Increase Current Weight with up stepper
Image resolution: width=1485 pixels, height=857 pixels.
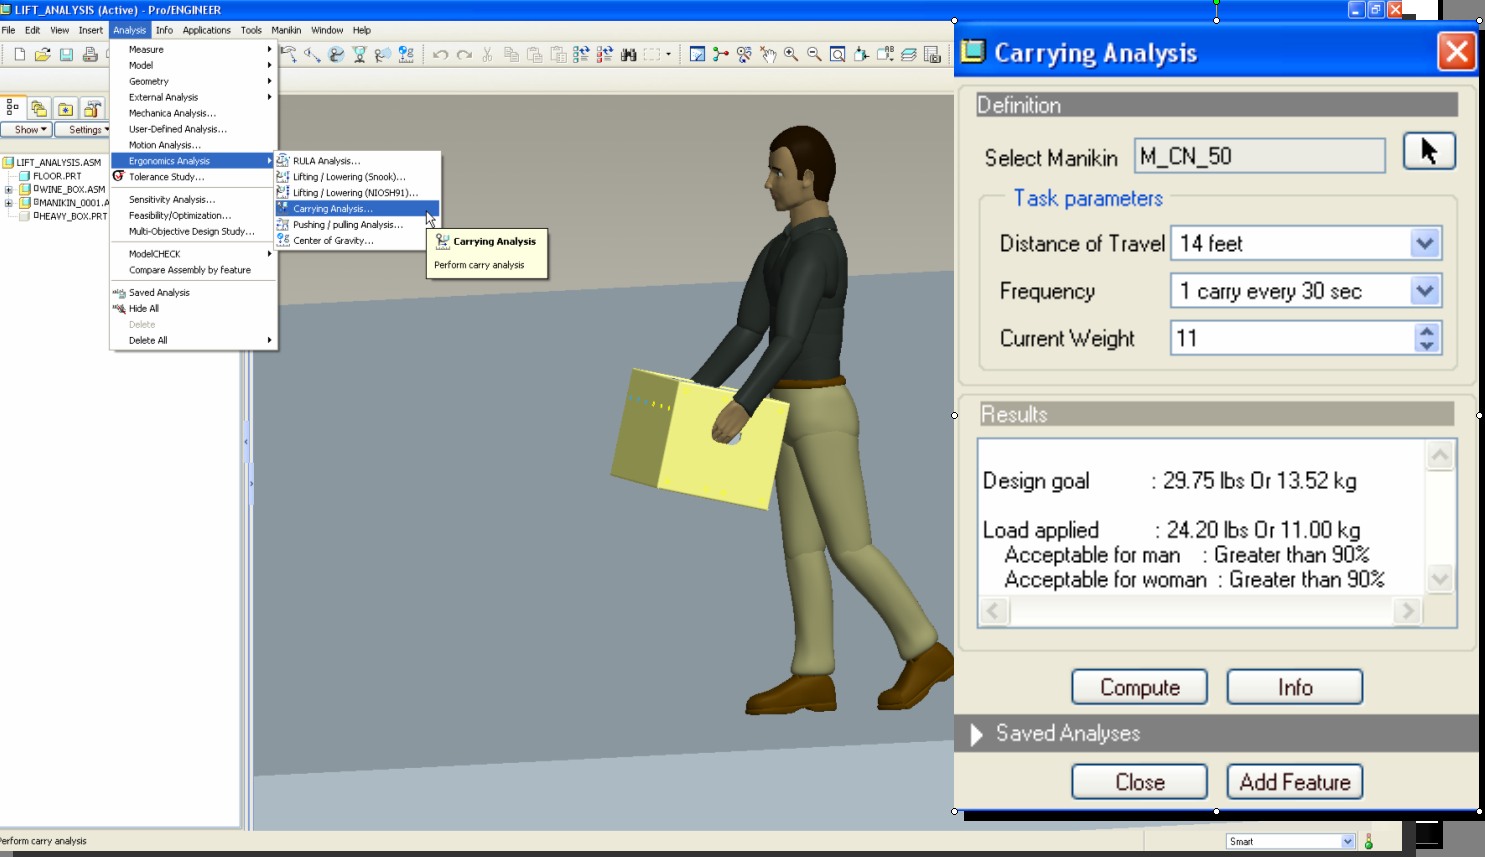click(1427, 331)
